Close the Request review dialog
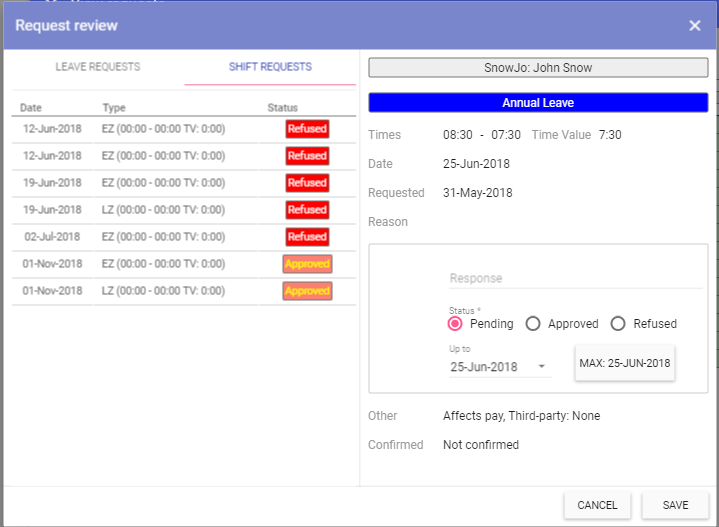 [x=695, y=25]
